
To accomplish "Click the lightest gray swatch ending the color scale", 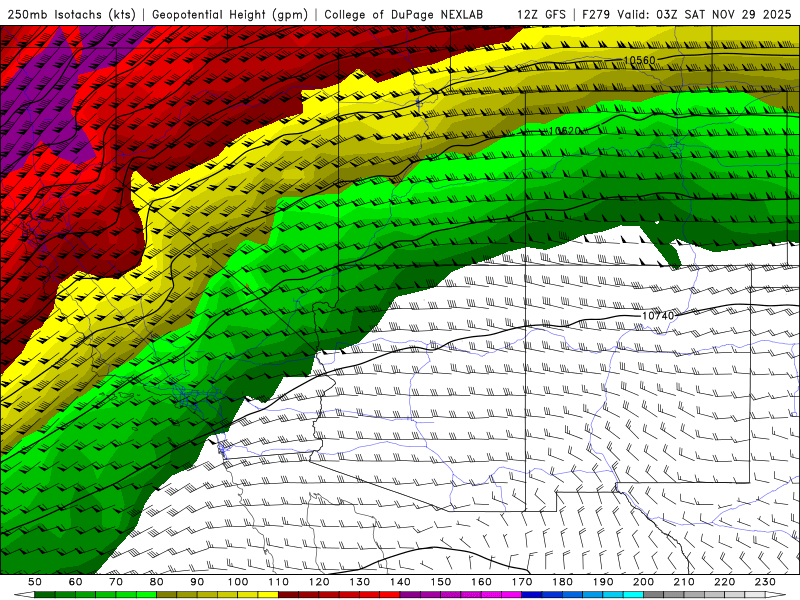I will point(755,595).
